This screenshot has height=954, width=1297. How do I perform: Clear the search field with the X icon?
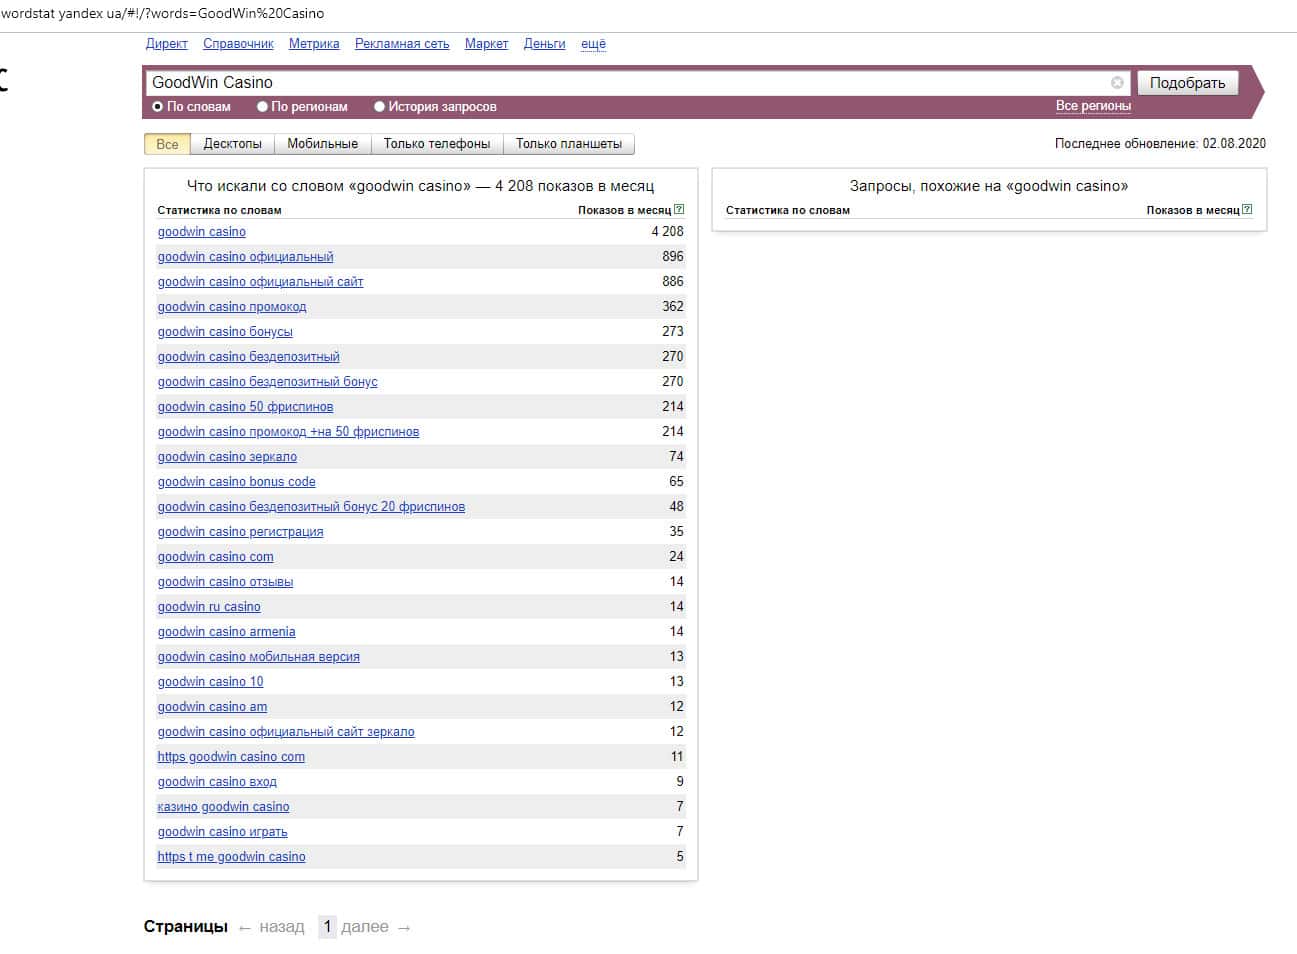click(x=1117, y=83)
